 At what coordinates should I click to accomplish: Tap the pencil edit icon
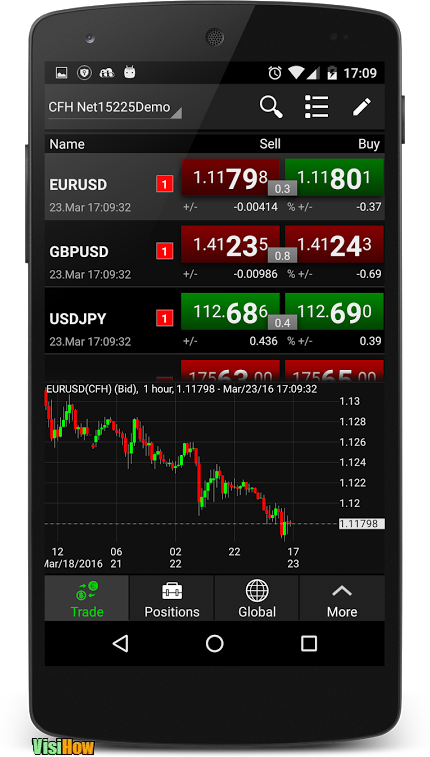[x=361, y=107]
